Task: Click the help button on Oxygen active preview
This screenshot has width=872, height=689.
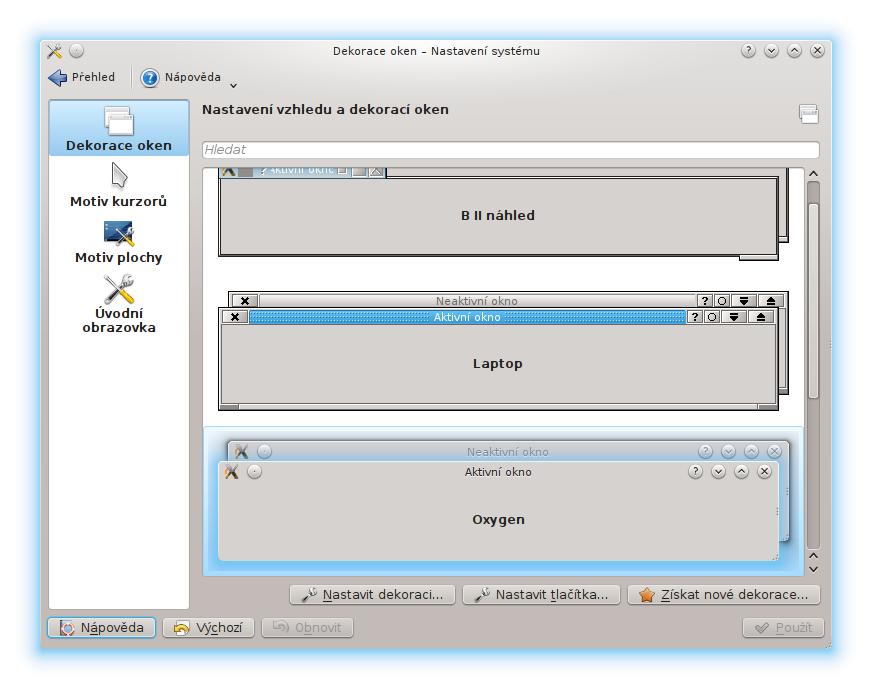Action: 695,472
